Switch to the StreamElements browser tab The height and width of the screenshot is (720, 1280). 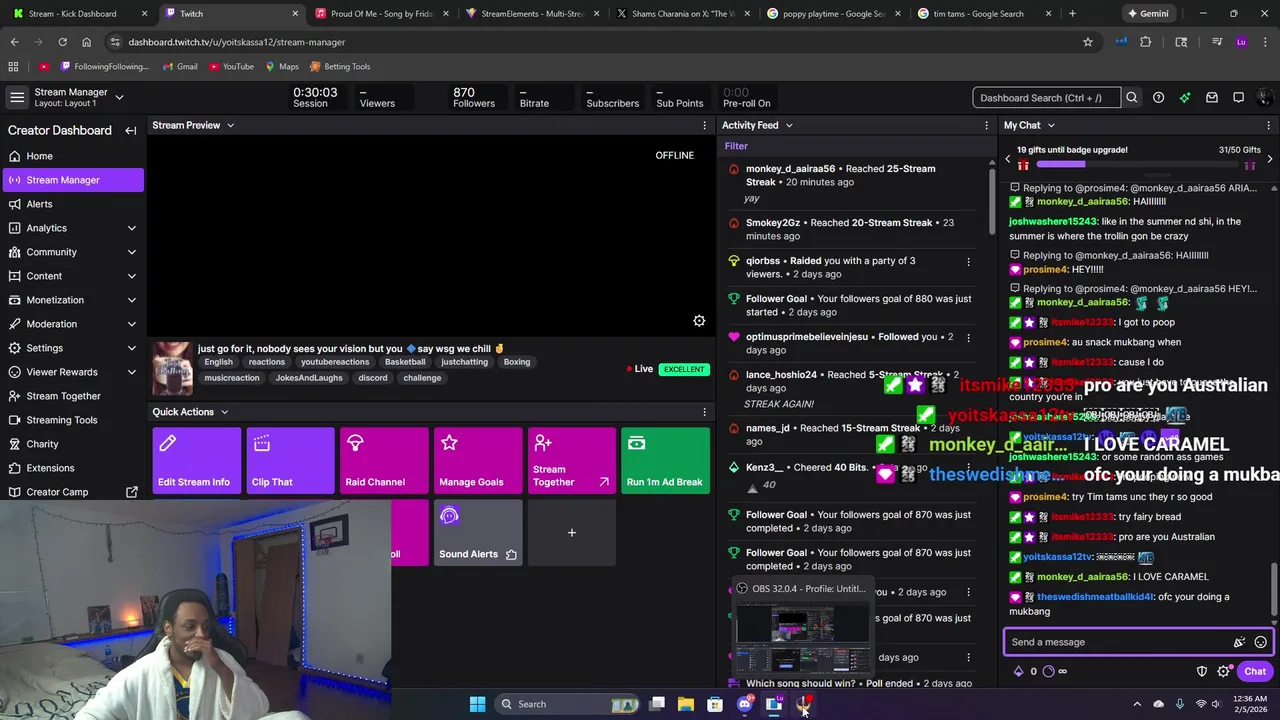531,14
